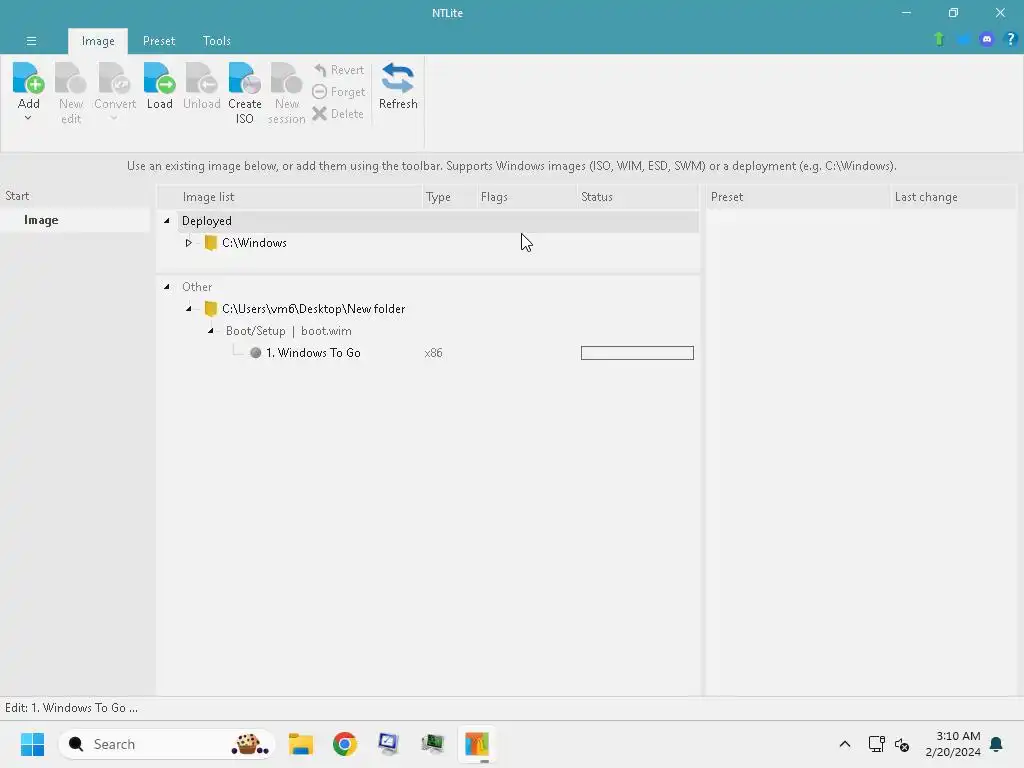Collapse the Boot/Setup boot.wim node
Screen dimensions: 1024x768
210,331
